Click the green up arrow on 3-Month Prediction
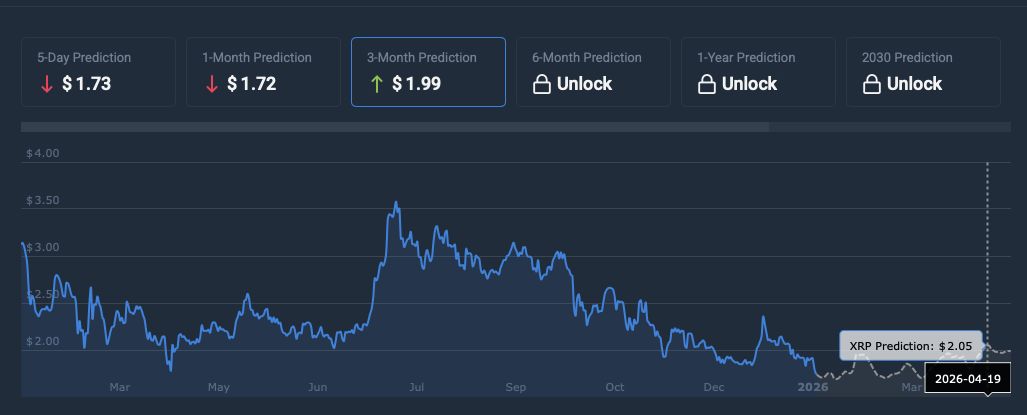This screenshot has width=1027, height=415. coord(376,84)
